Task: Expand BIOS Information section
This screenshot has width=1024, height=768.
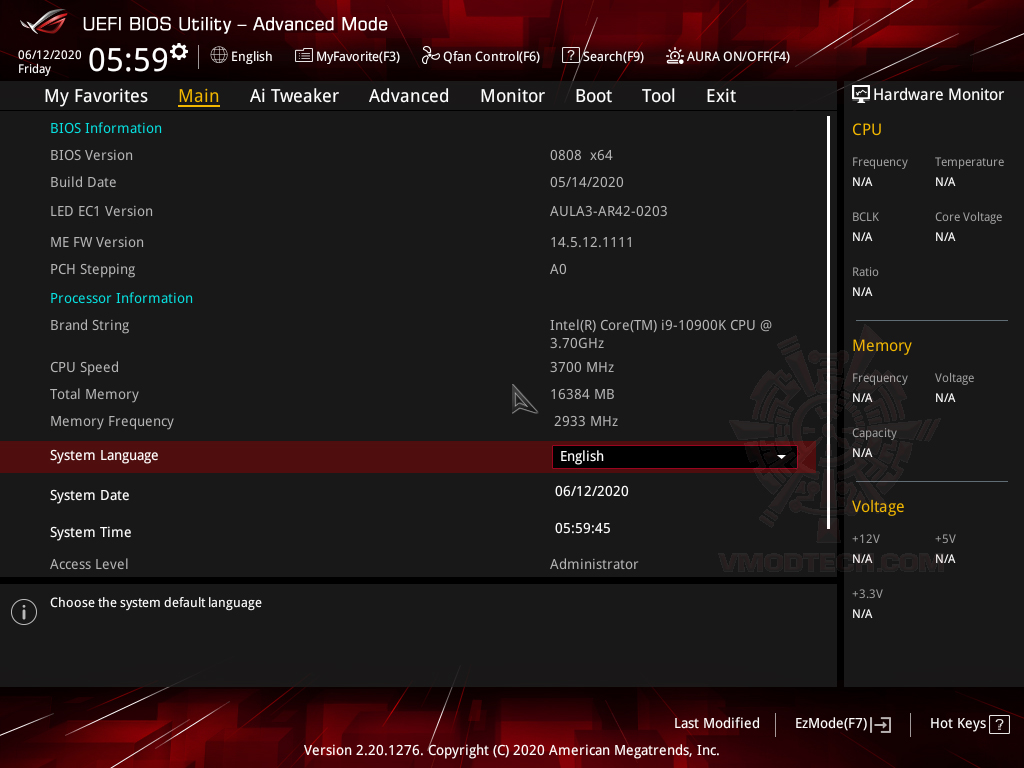Action: tap(105, 128)
